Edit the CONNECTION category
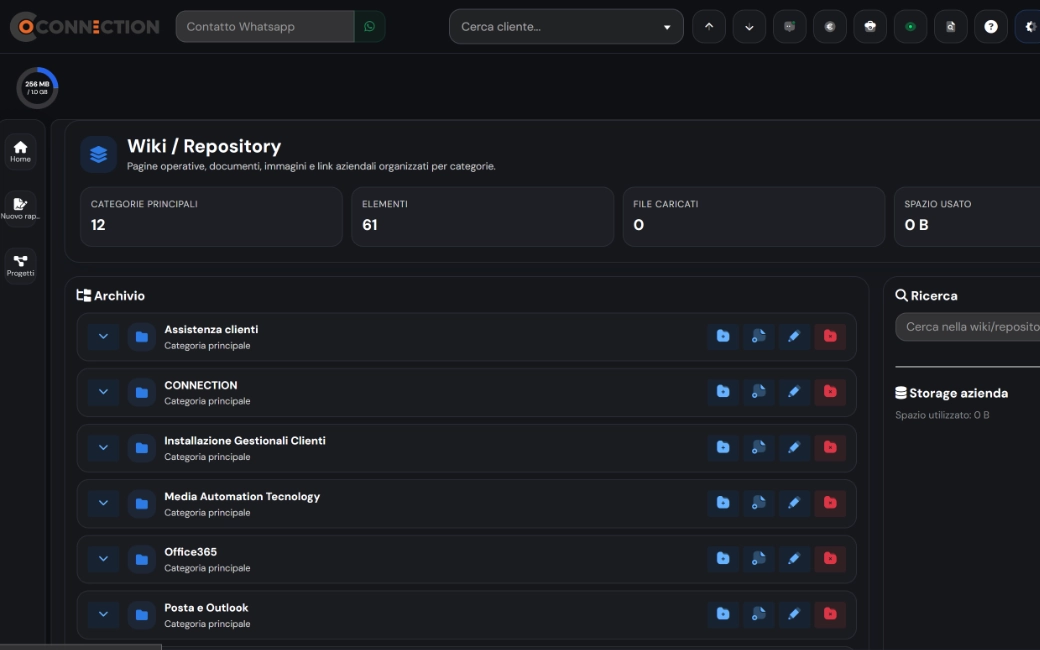The image size is (1040, 650). (x=794, y=392)
